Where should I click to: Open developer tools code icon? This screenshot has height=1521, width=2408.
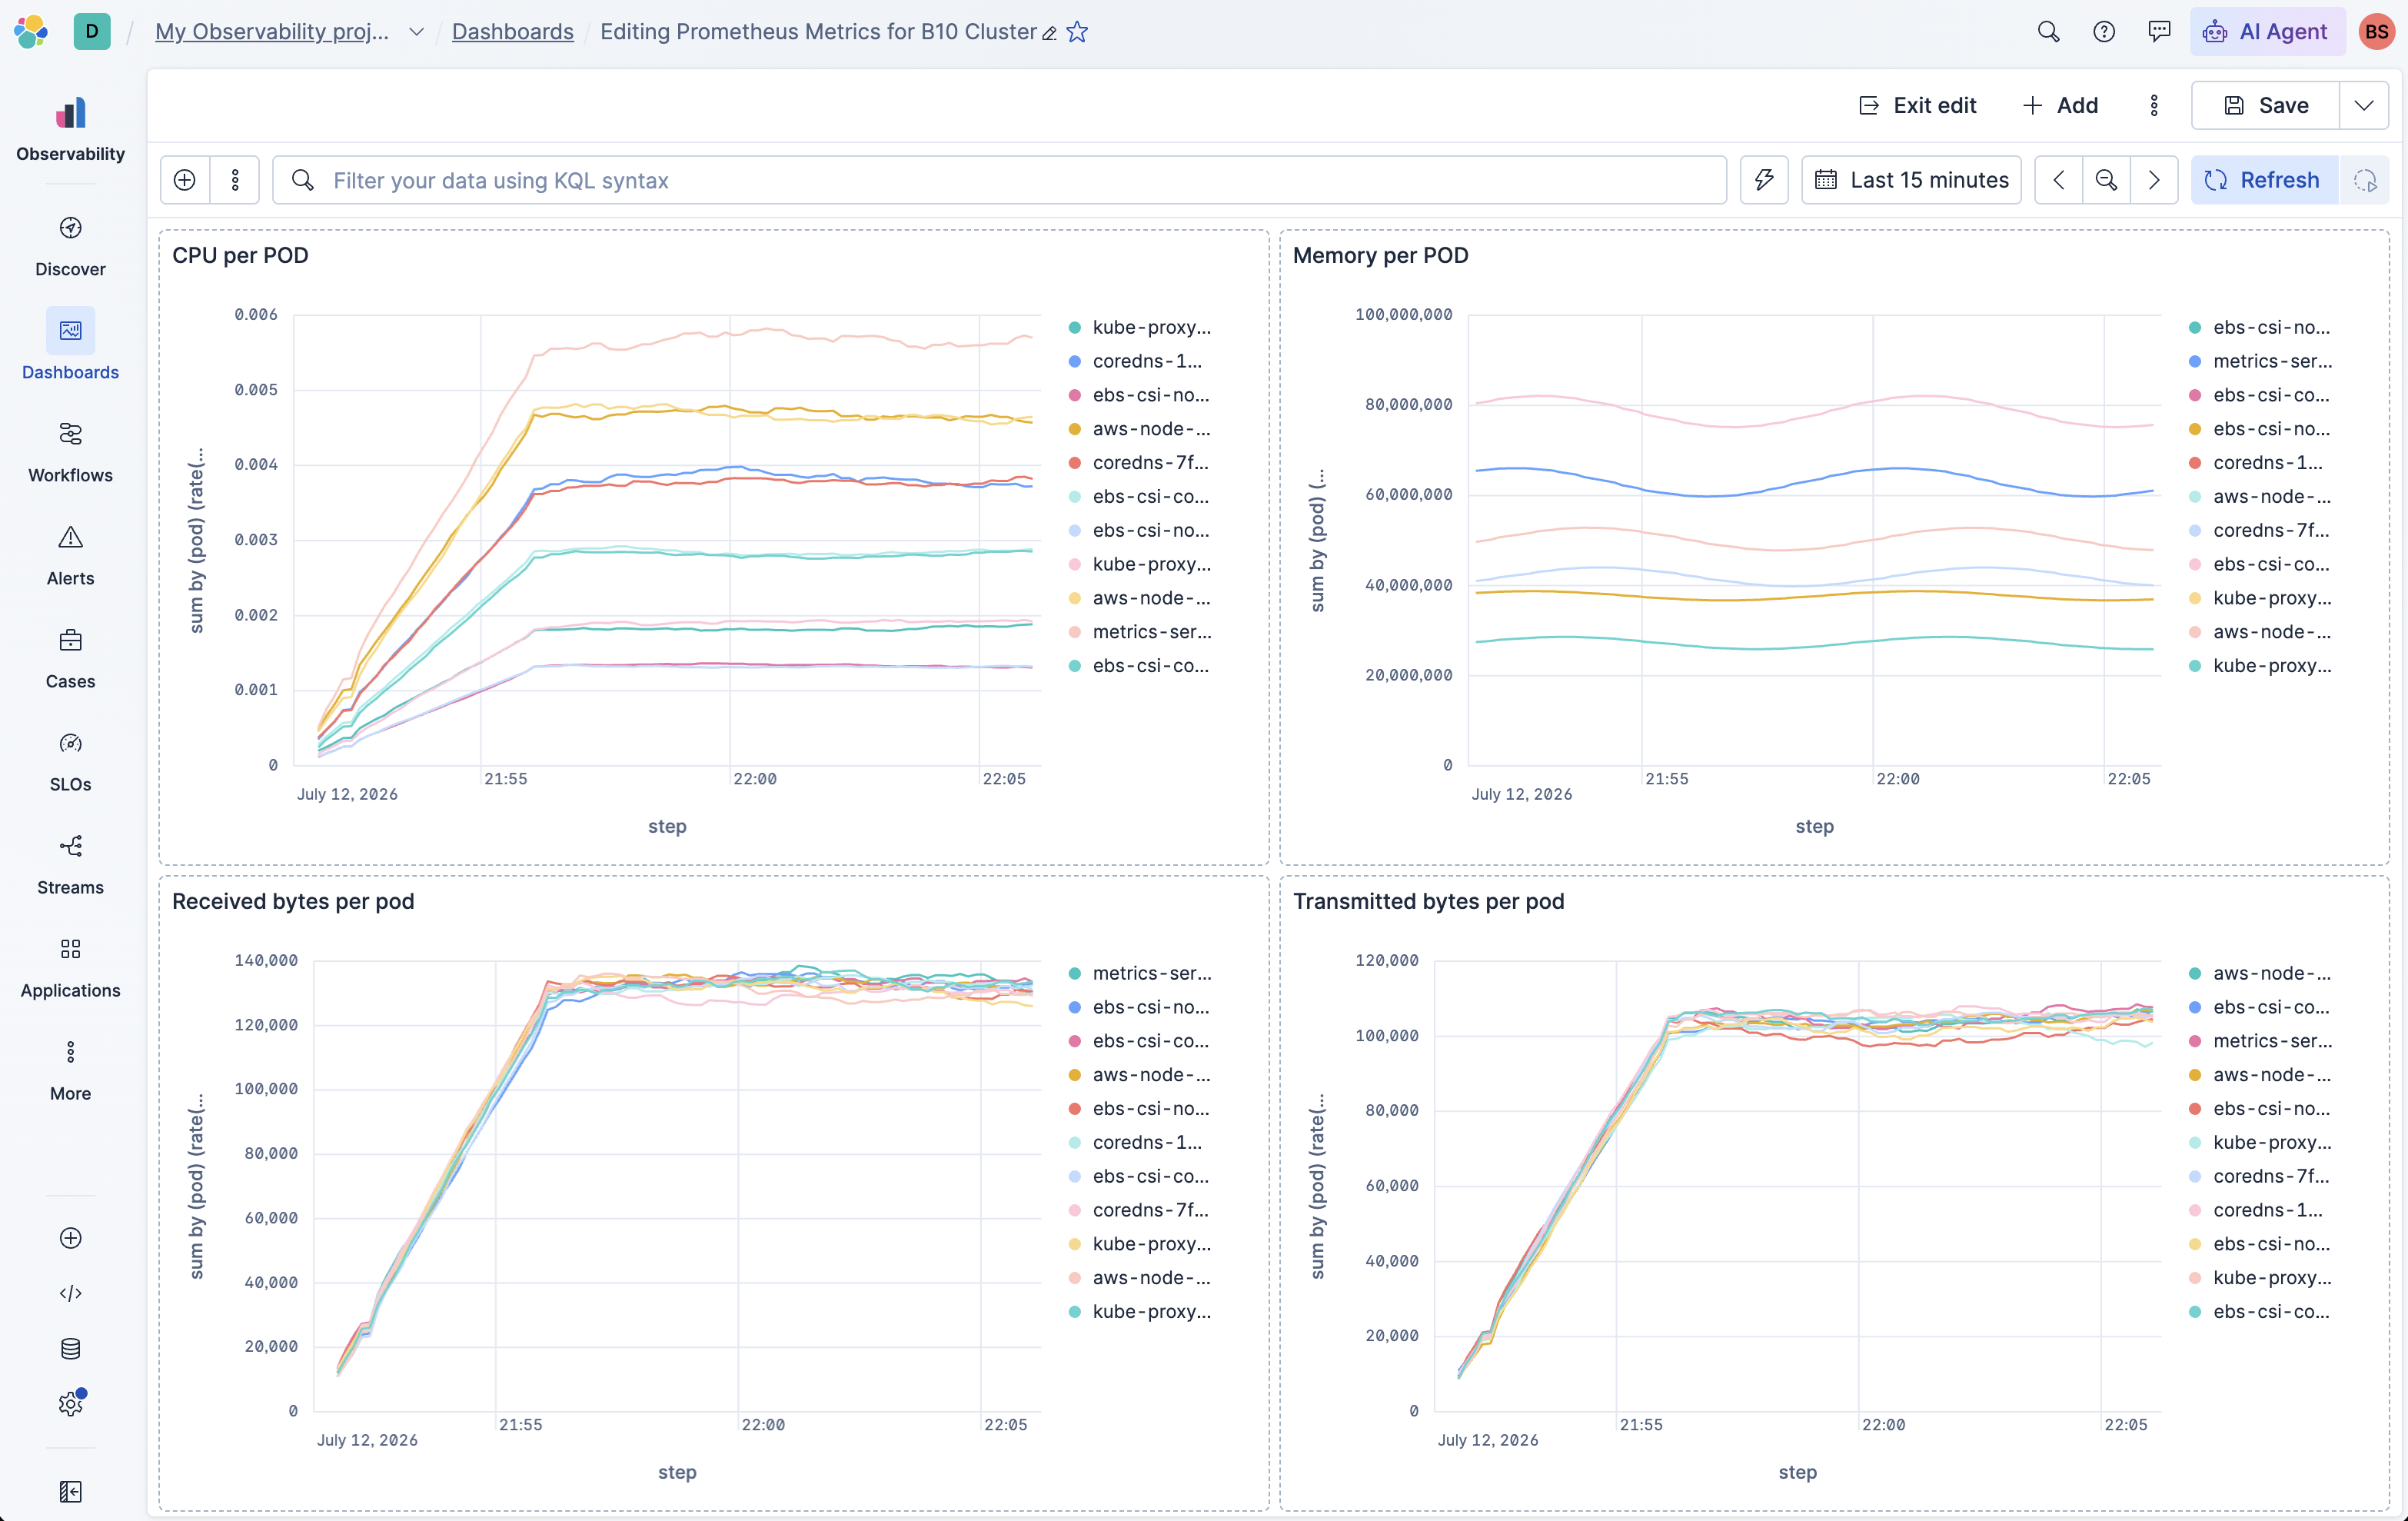pyautogui.click(x=70, y=1293)
